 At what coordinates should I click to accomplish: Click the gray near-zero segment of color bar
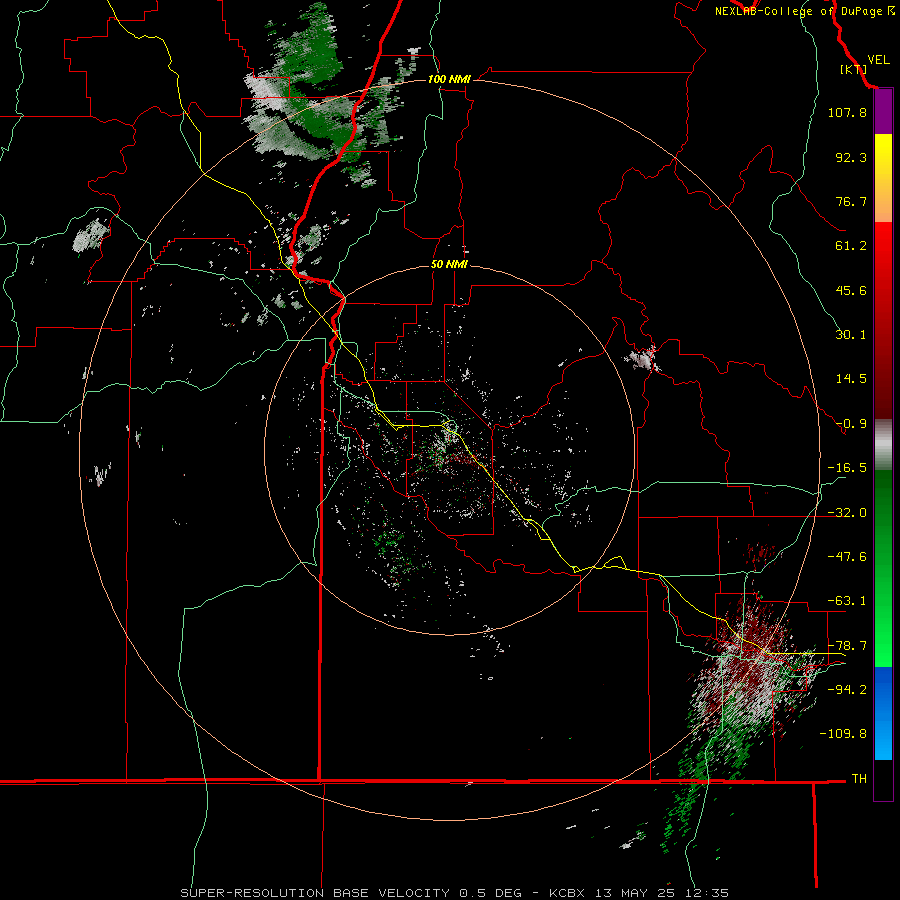(883, 445)
